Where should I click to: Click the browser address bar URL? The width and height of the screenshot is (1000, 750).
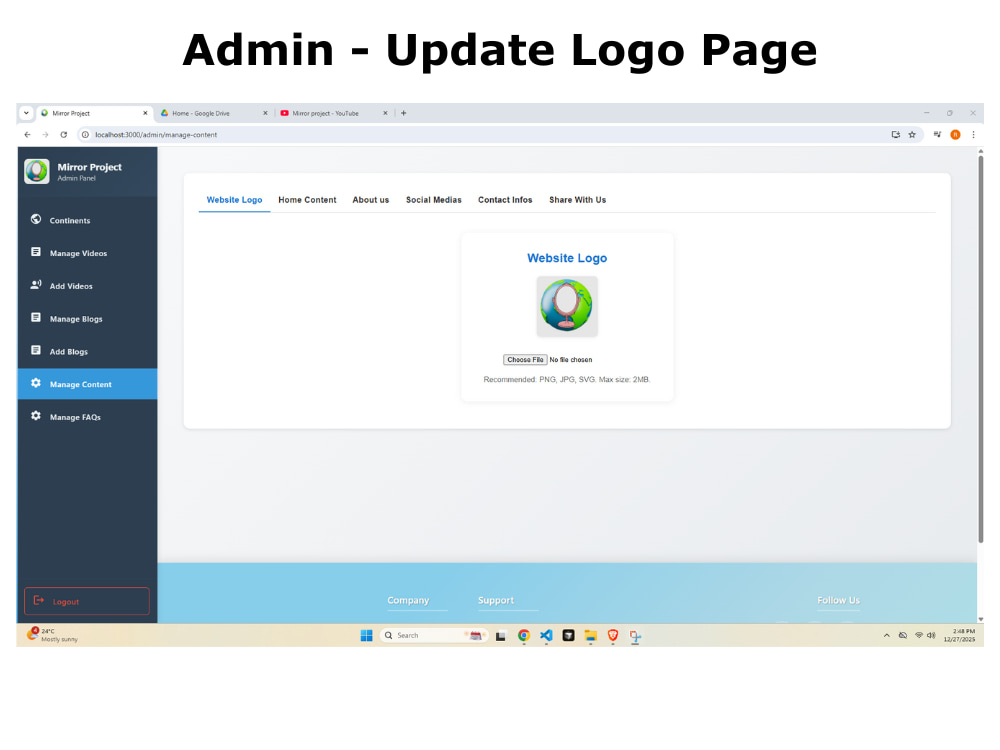point(156,135)
